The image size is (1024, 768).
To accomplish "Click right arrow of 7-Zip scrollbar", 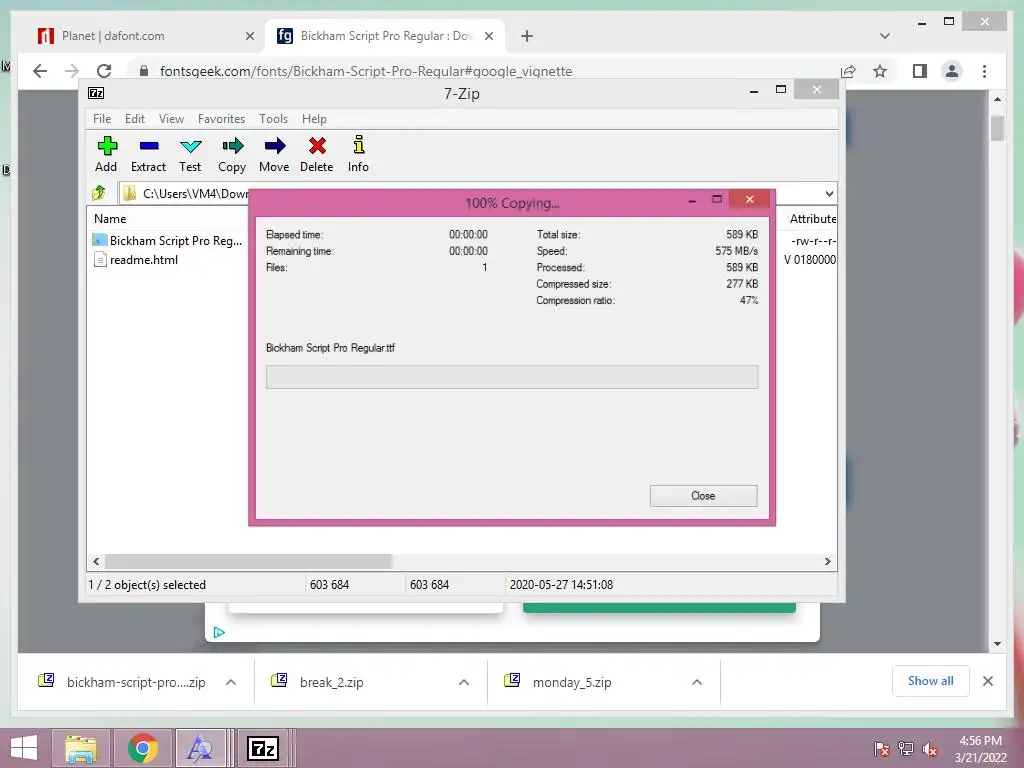I will point(827,561).
